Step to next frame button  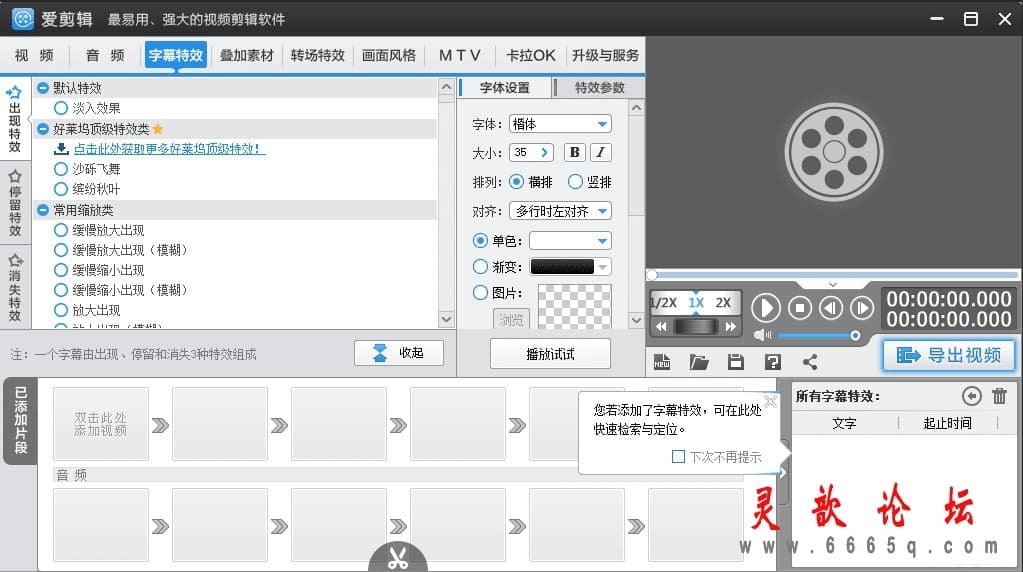tap(862, 307)
